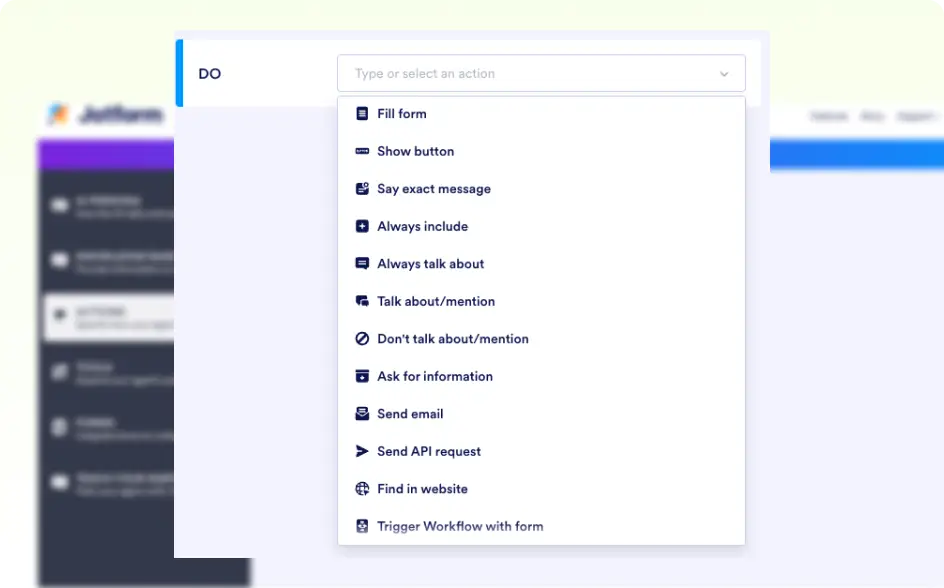Choose 'Talk about/mention' option
This screenshot has height=588, width=944.
(436, 301)
